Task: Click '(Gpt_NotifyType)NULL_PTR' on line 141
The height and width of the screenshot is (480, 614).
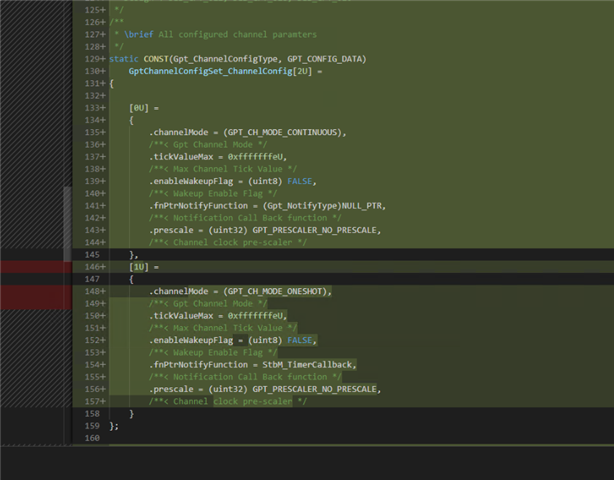Action: [322, 206]
